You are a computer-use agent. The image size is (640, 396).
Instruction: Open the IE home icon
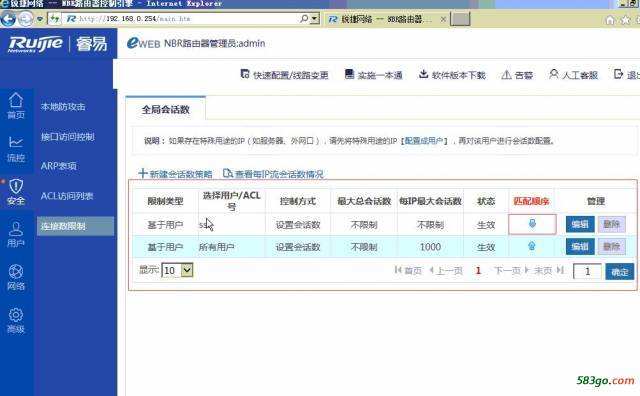pos(610,20)
